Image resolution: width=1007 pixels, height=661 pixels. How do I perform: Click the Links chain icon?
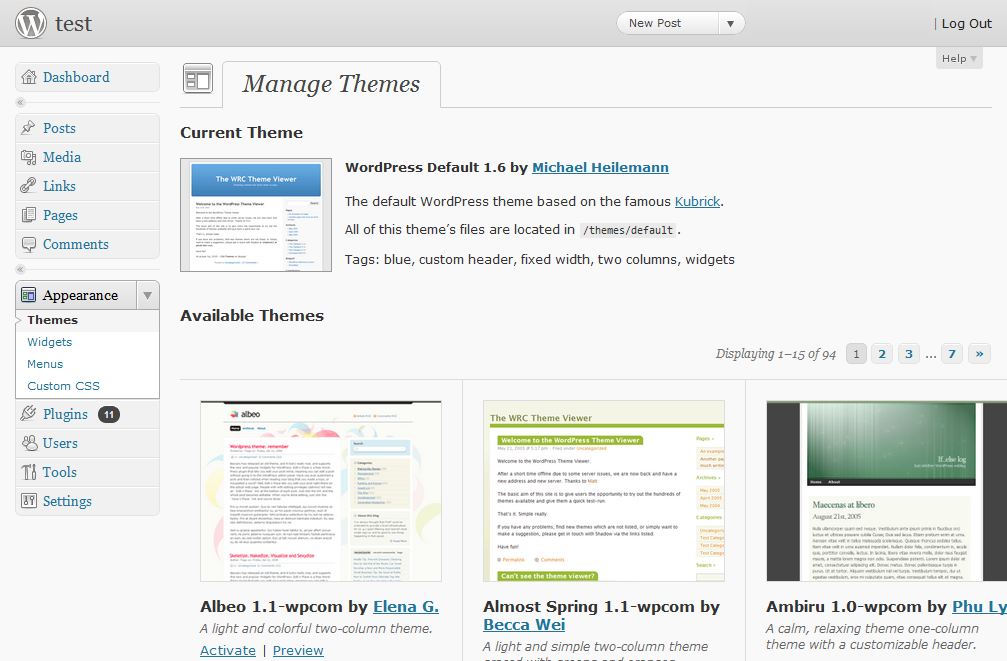click(x=28, y=186)
